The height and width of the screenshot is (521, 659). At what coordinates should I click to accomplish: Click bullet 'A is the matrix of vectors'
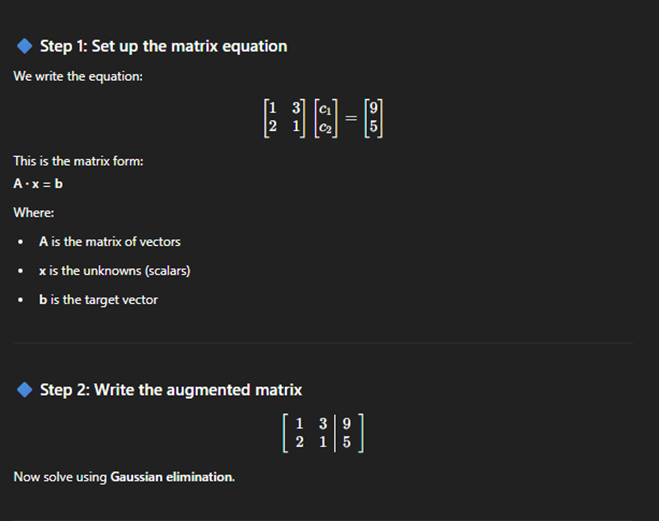pos(110,242)
